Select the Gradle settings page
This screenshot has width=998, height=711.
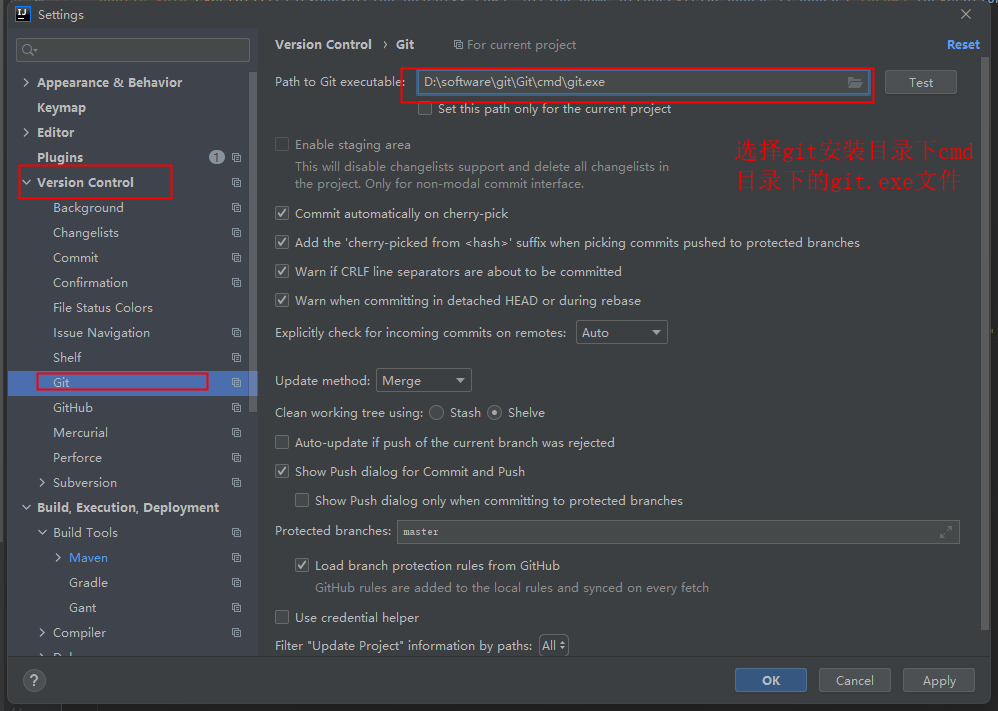[88, 582]
